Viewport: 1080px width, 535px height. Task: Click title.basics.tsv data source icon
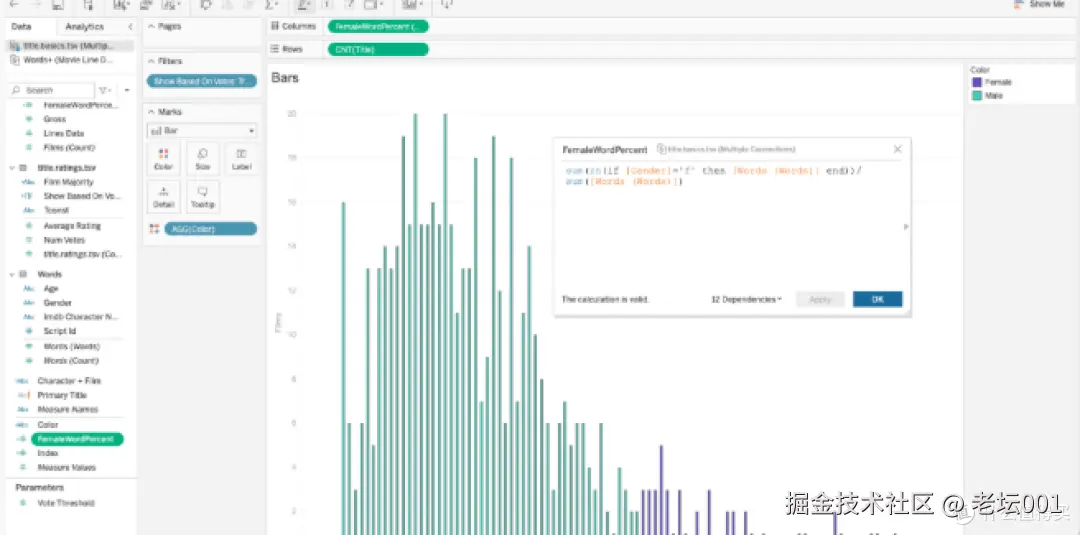[15, 45]
